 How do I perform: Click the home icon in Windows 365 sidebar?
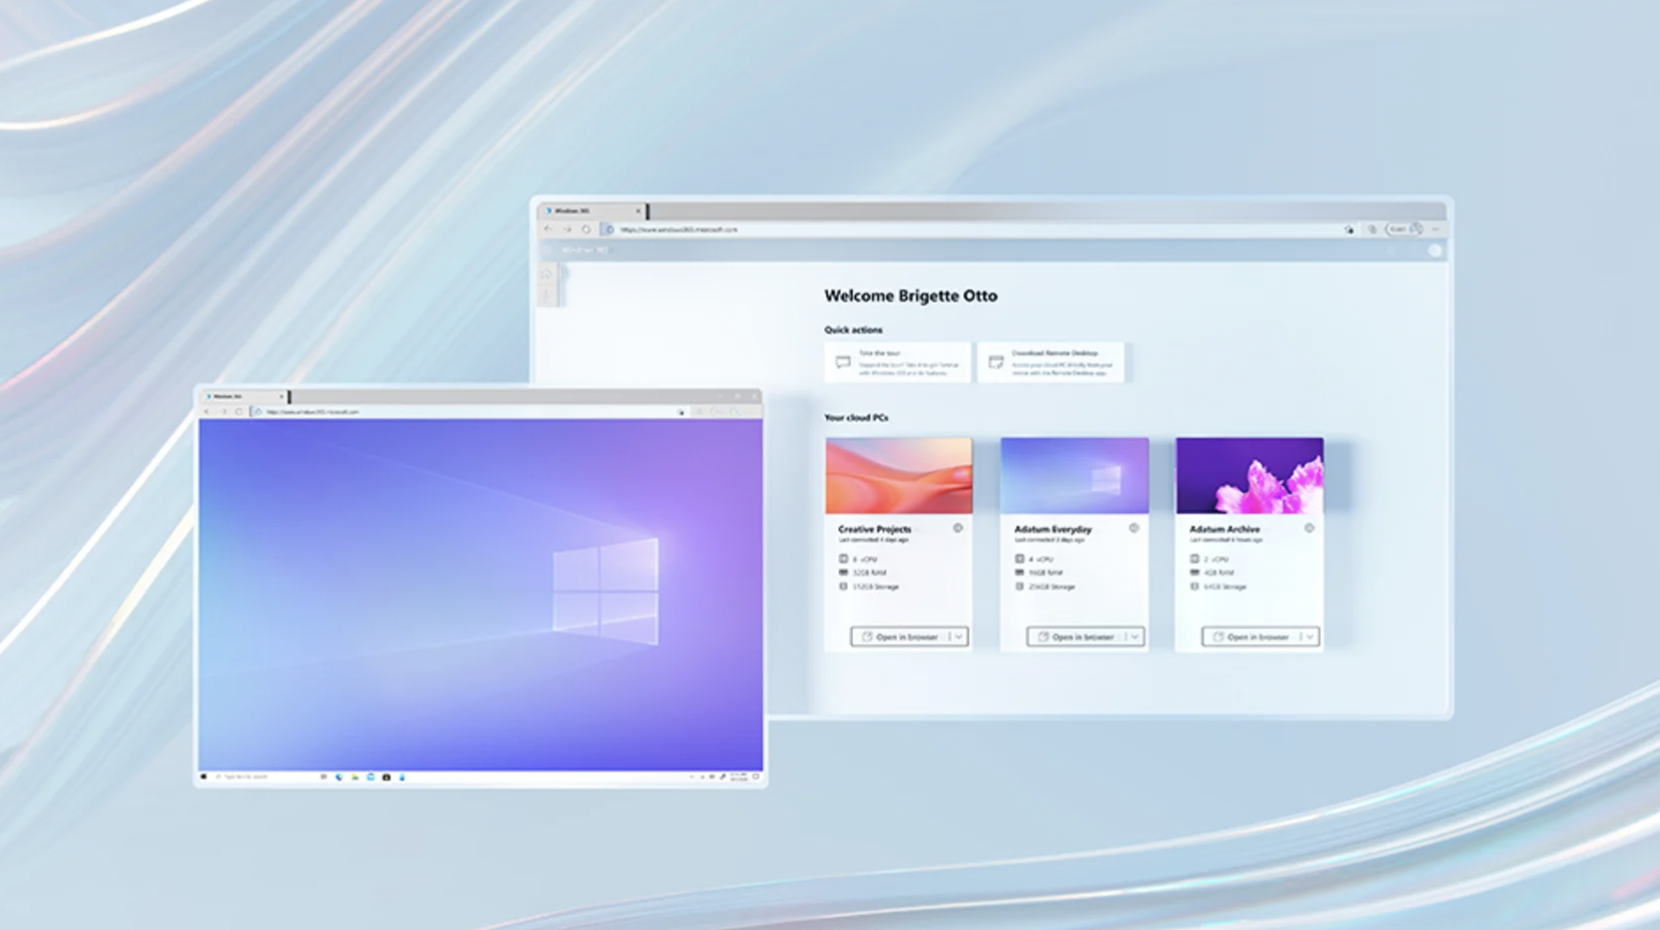(546, 274)
